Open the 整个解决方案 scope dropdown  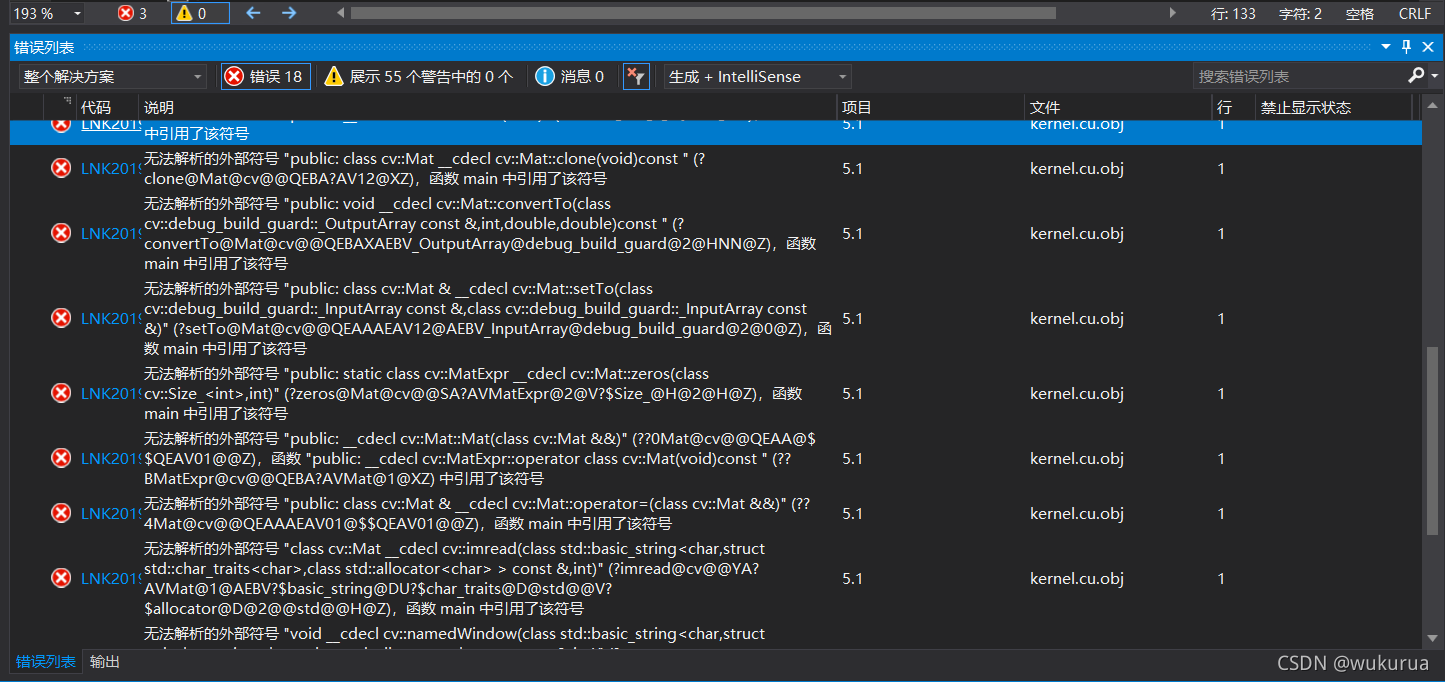(113, 76)
